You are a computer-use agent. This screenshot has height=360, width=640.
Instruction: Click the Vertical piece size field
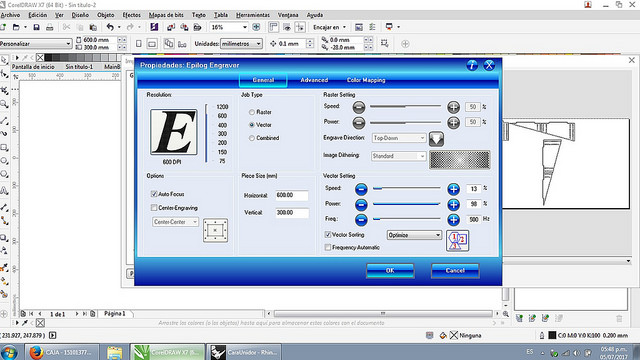[292, 213]
